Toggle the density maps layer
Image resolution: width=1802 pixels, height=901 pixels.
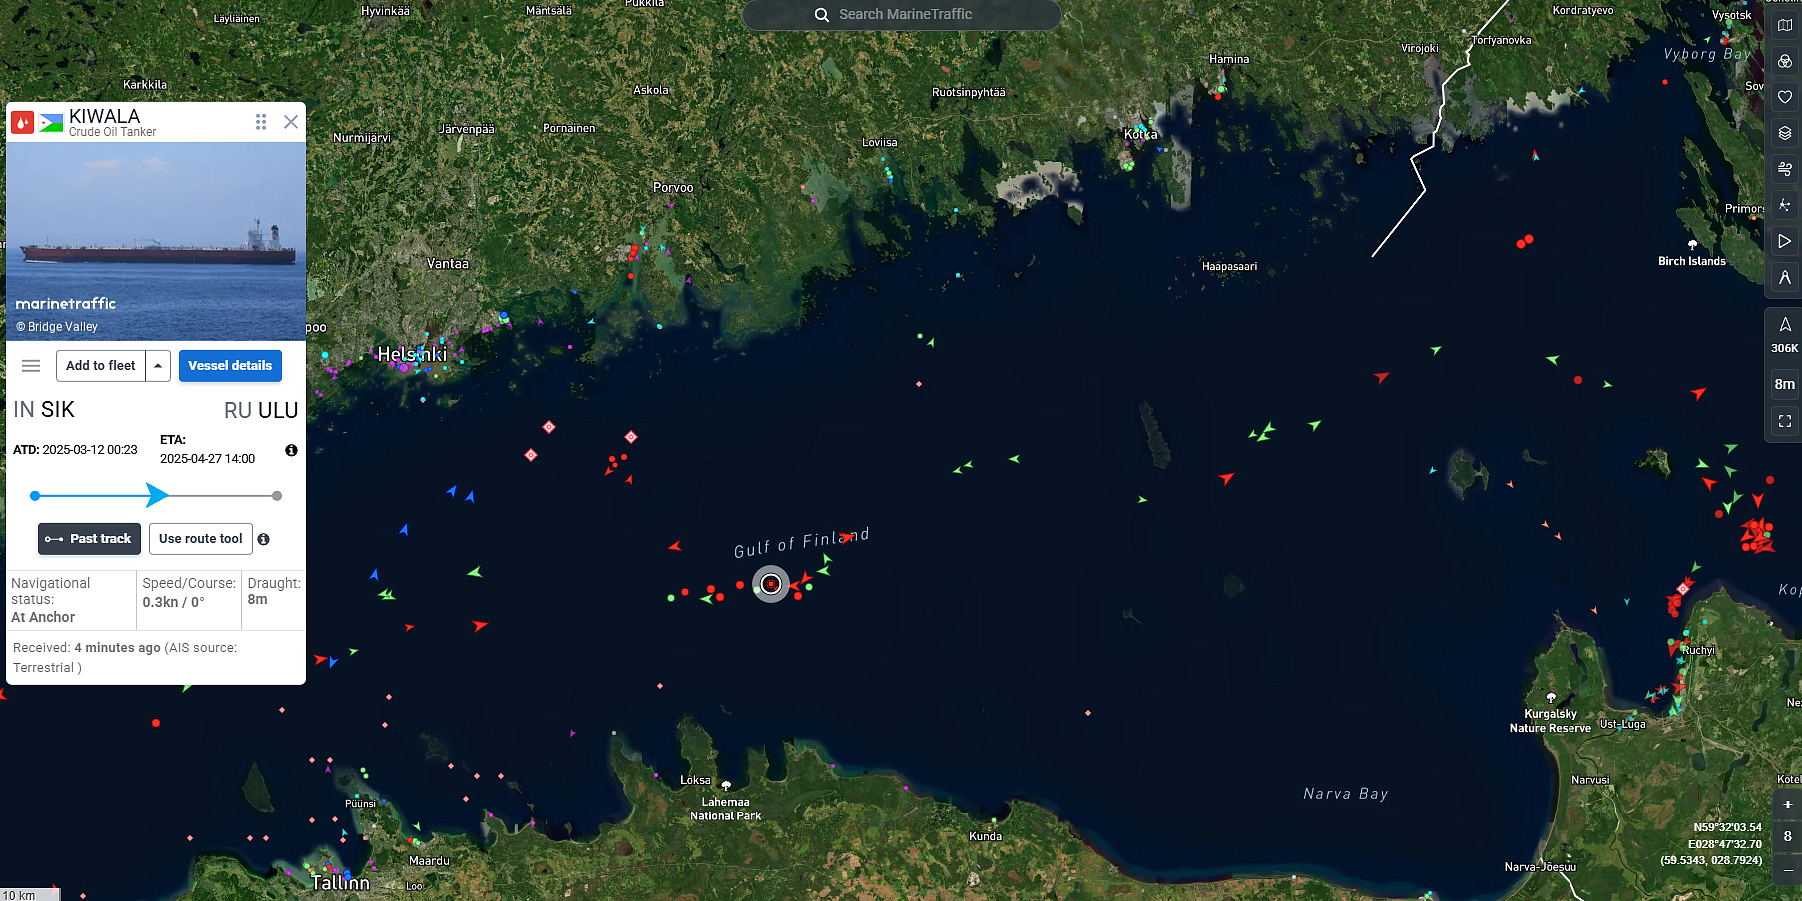(1785, 205)
